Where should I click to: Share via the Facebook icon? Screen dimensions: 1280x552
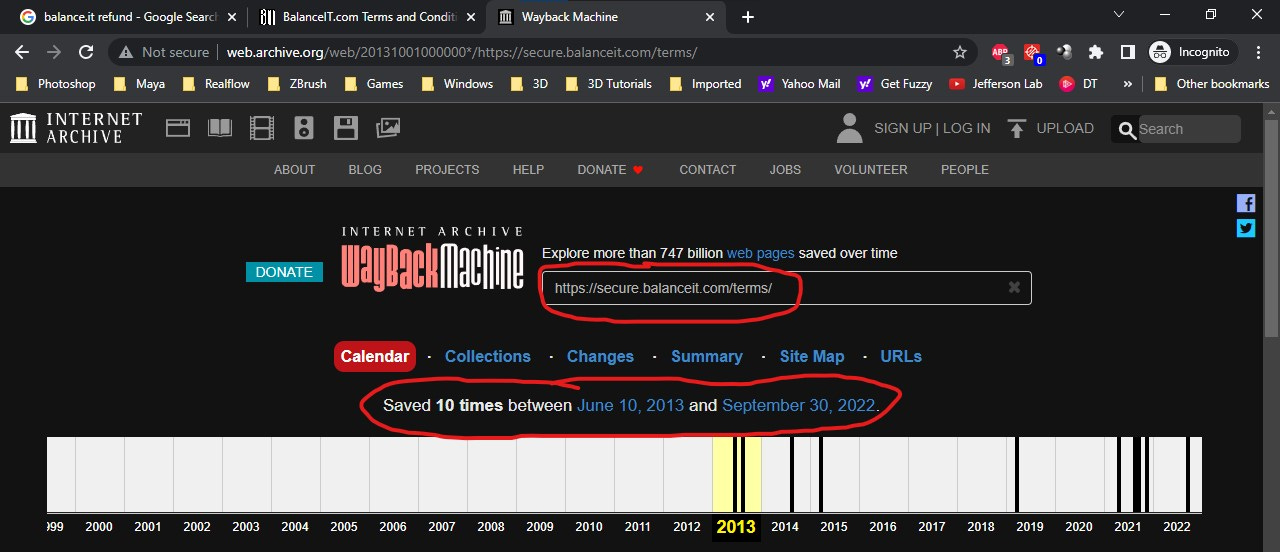[1246, 203]
